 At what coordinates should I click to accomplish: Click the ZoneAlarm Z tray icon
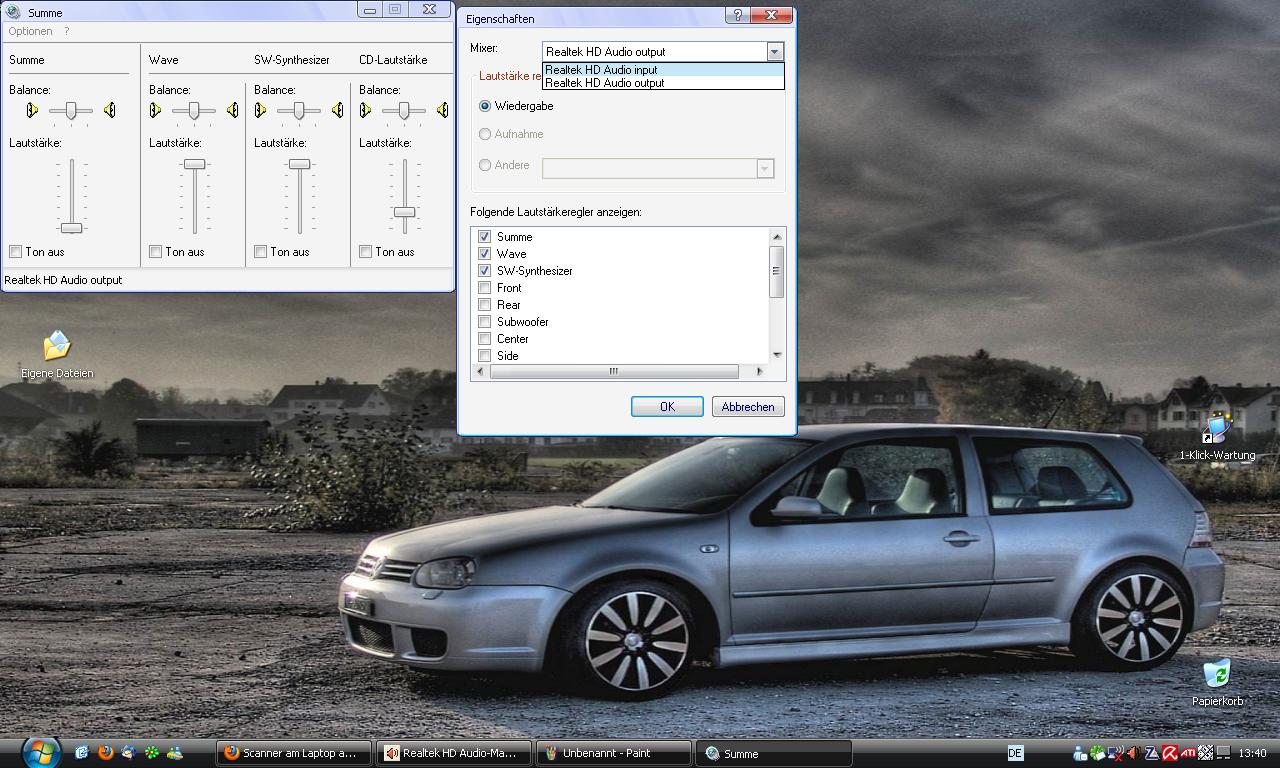(1152, 753)
